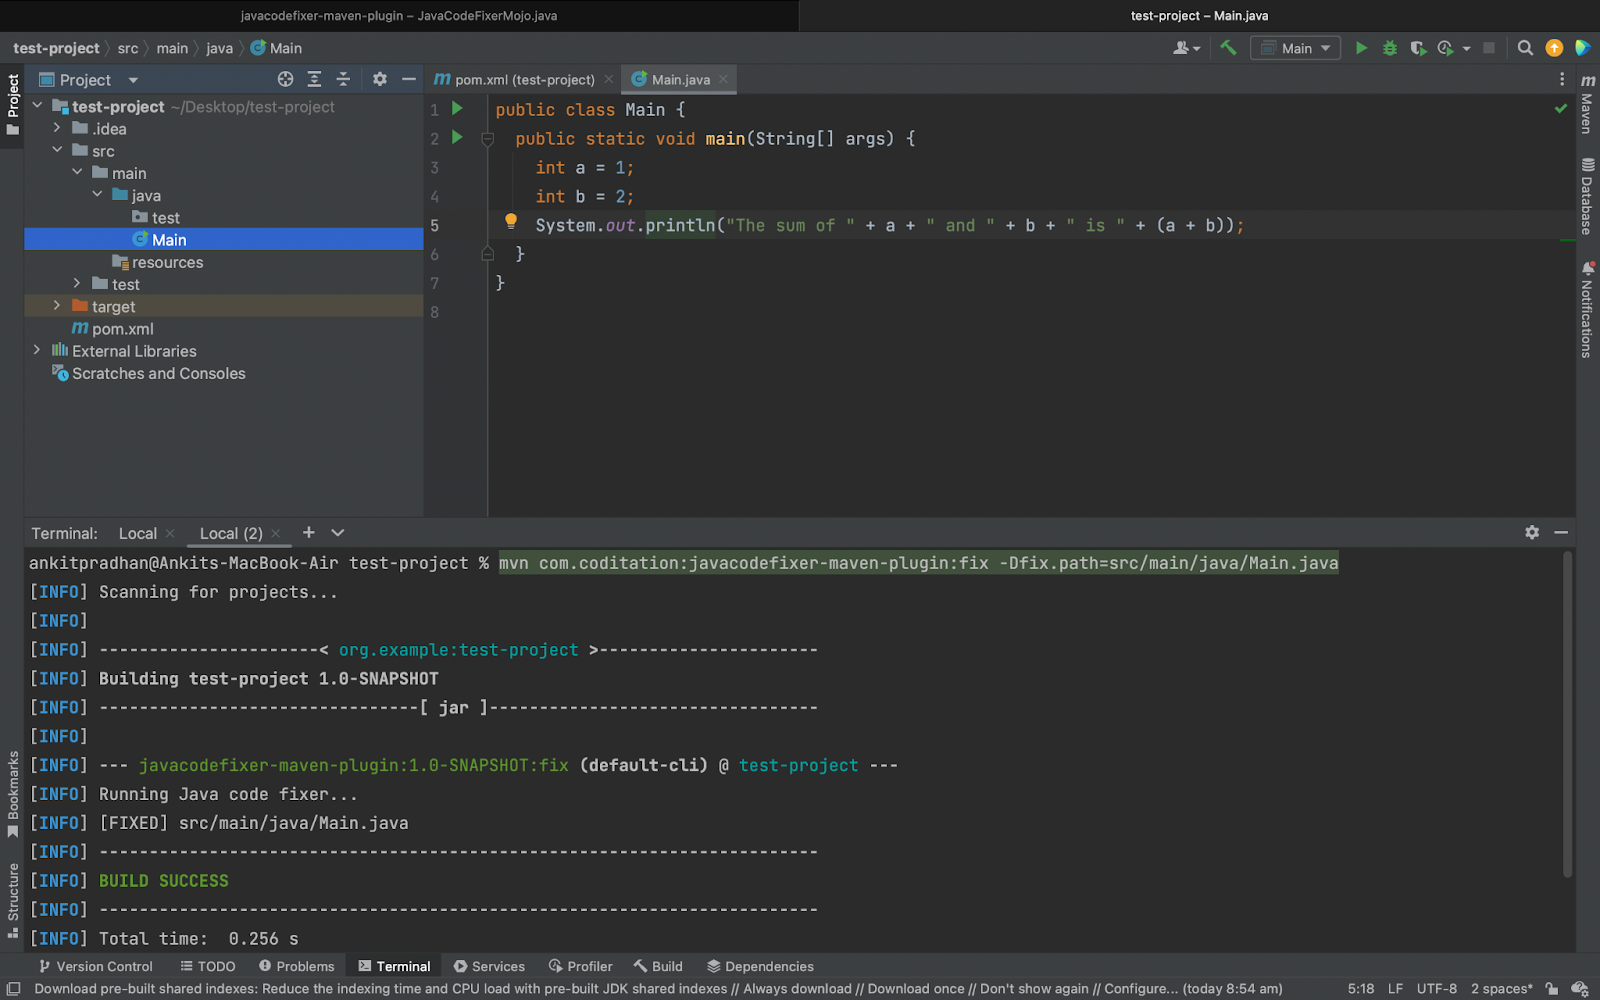
Task: Click the IDE update available icon
Action: (1554, 48)
